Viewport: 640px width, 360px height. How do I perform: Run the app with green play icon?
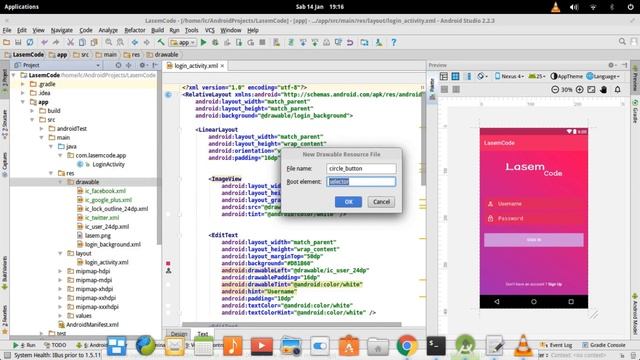[203, 42]
